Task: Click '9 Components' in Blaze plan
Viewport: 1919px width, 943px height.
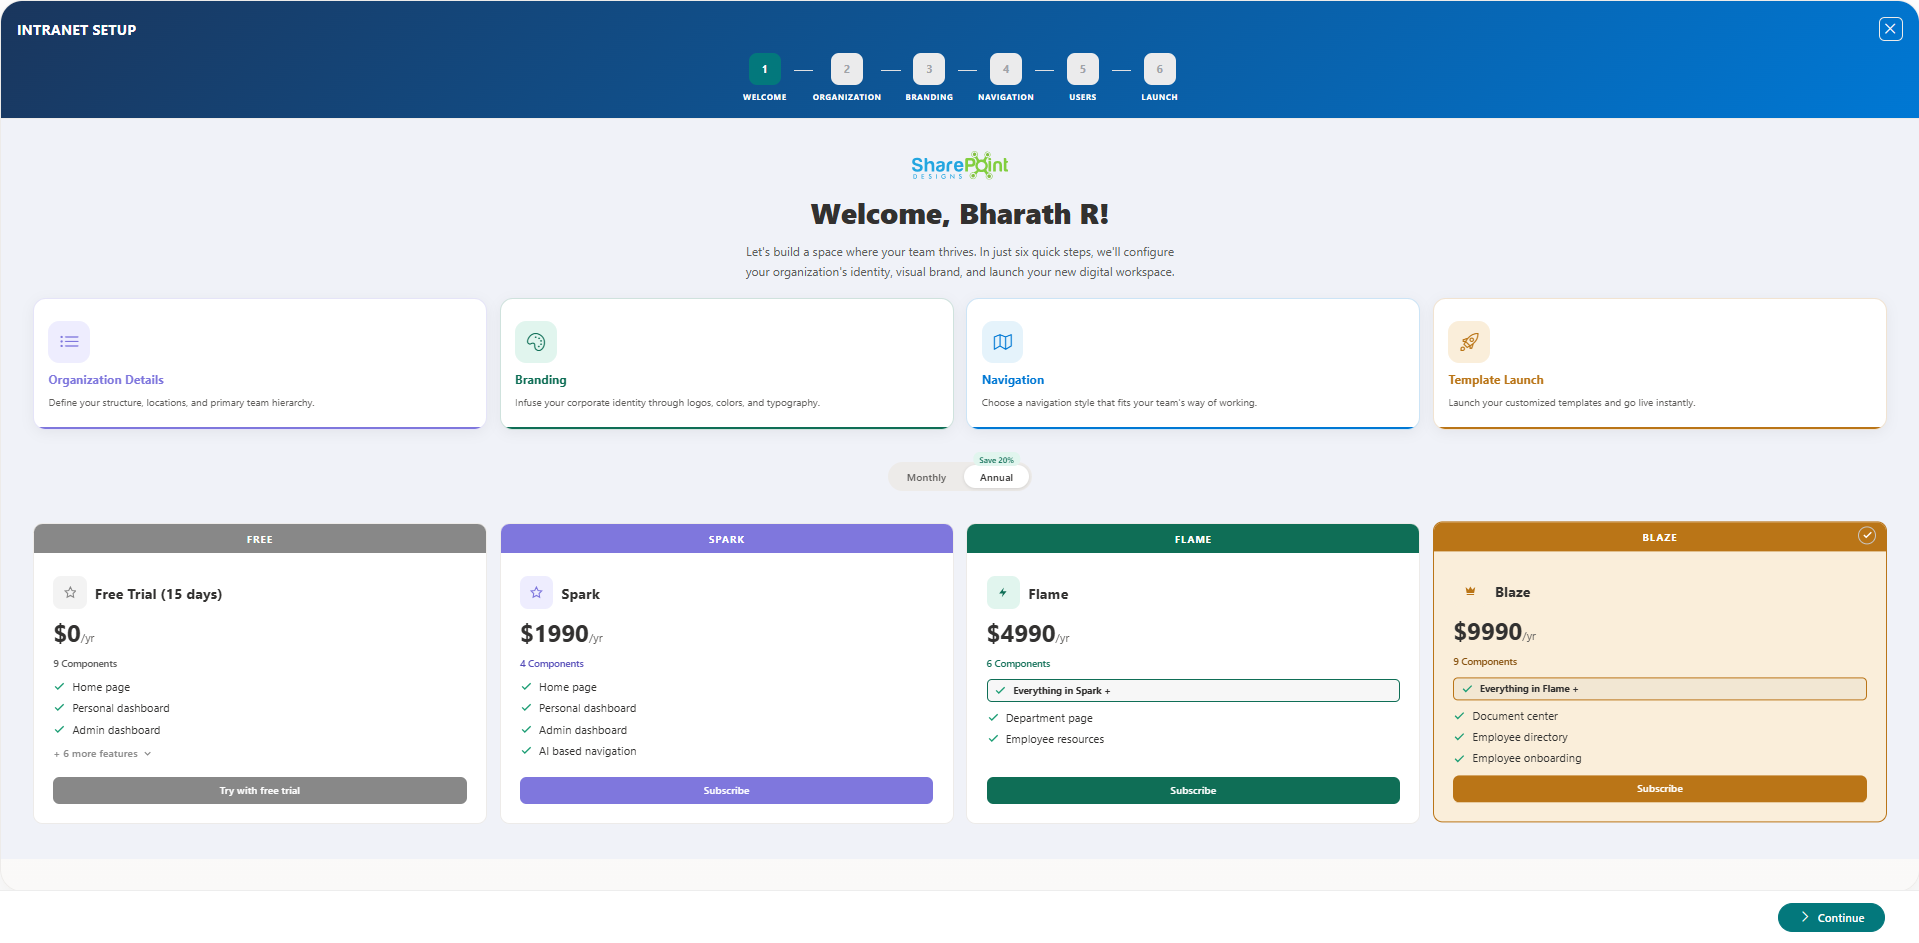Action: (1485, 662)
